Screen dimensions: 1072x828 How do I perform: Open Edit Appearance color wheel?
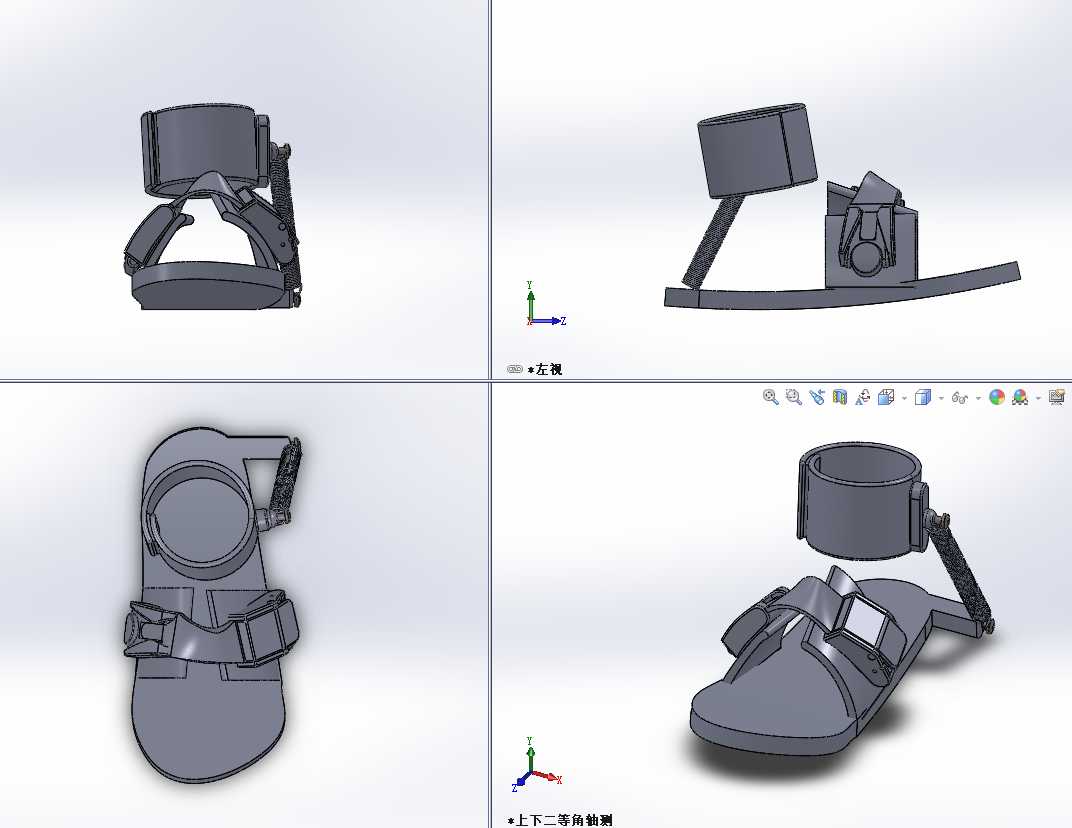996,397
